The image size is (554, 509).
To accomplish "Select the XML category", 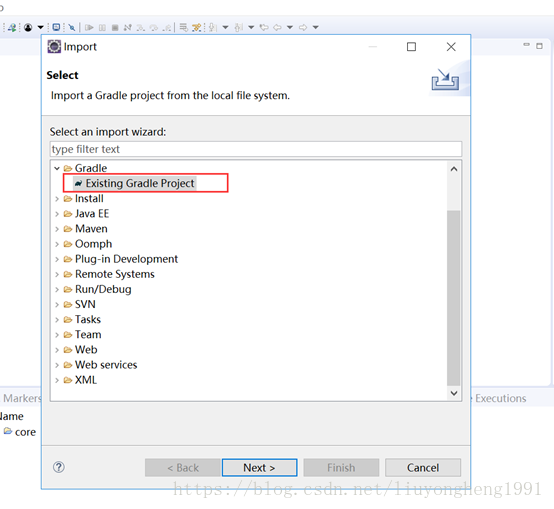I will click(86, 380).
